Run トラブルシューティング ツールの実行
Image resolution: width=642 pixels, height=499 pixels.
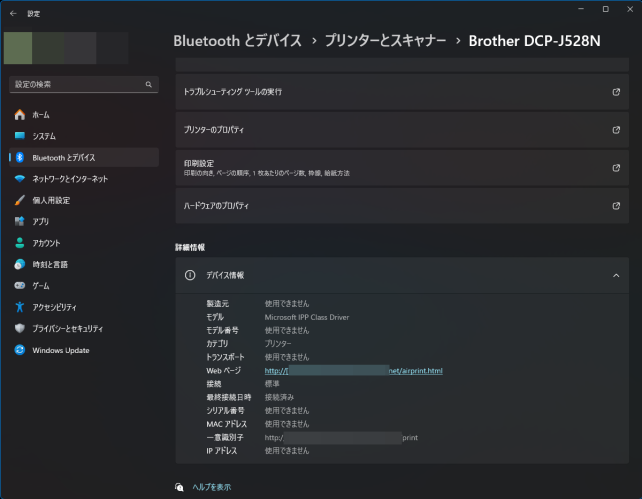pyautogui.click(x=402, y=92)
